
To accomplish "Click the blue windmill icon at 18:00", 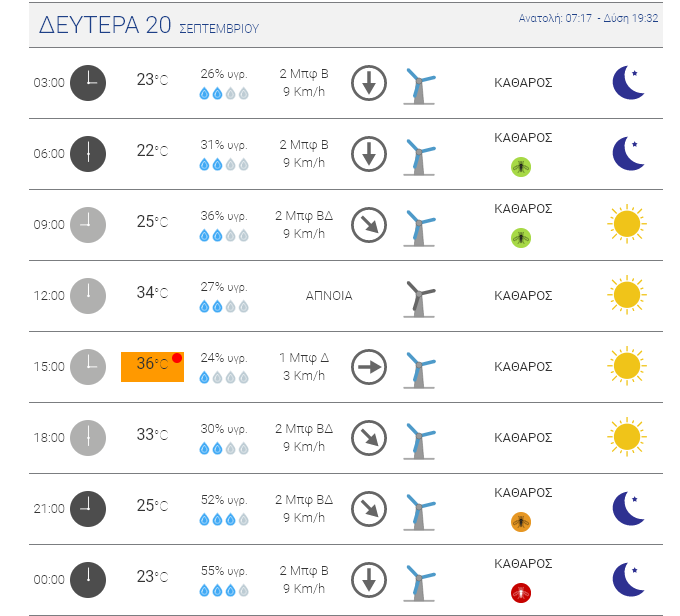I will pyautogui.click(x=419, y=441).
